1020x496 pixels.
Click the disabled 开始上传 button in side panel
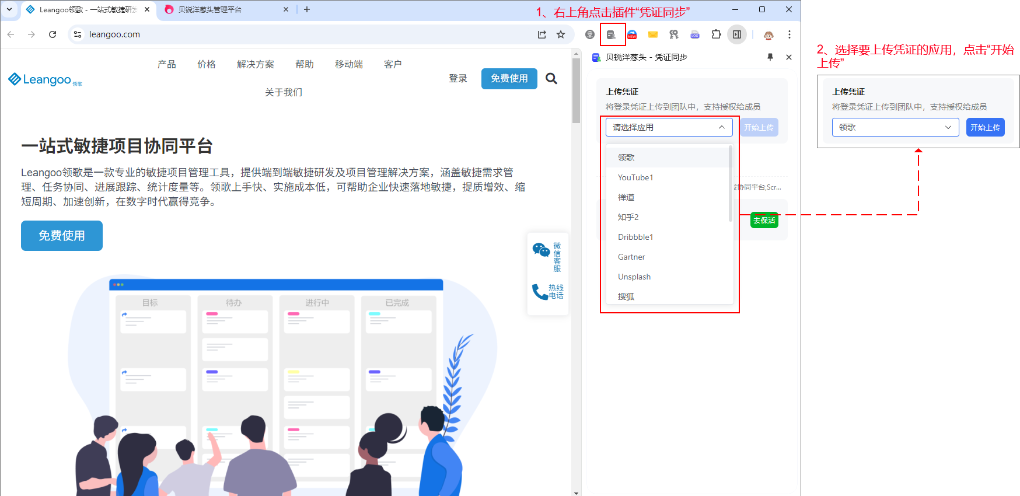760,128
